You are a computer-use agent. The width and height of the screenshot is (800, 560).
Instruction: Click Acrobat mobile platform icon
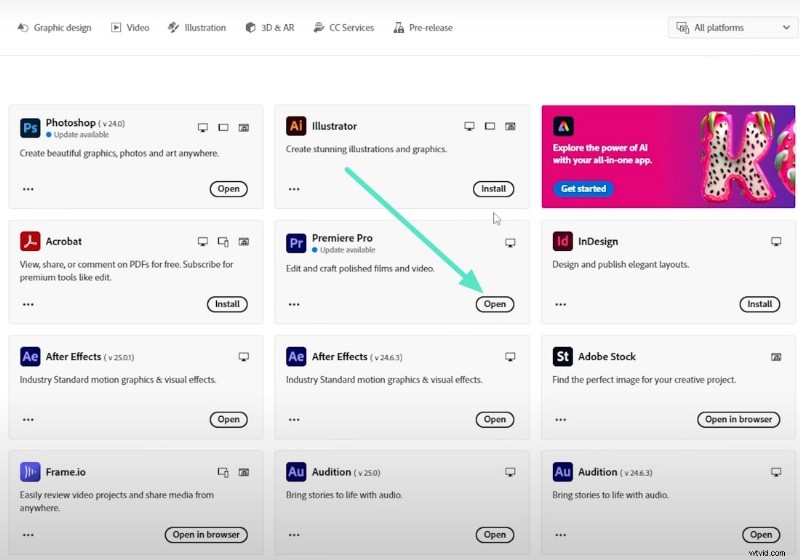pyautogui.click(x=223, y=241)
